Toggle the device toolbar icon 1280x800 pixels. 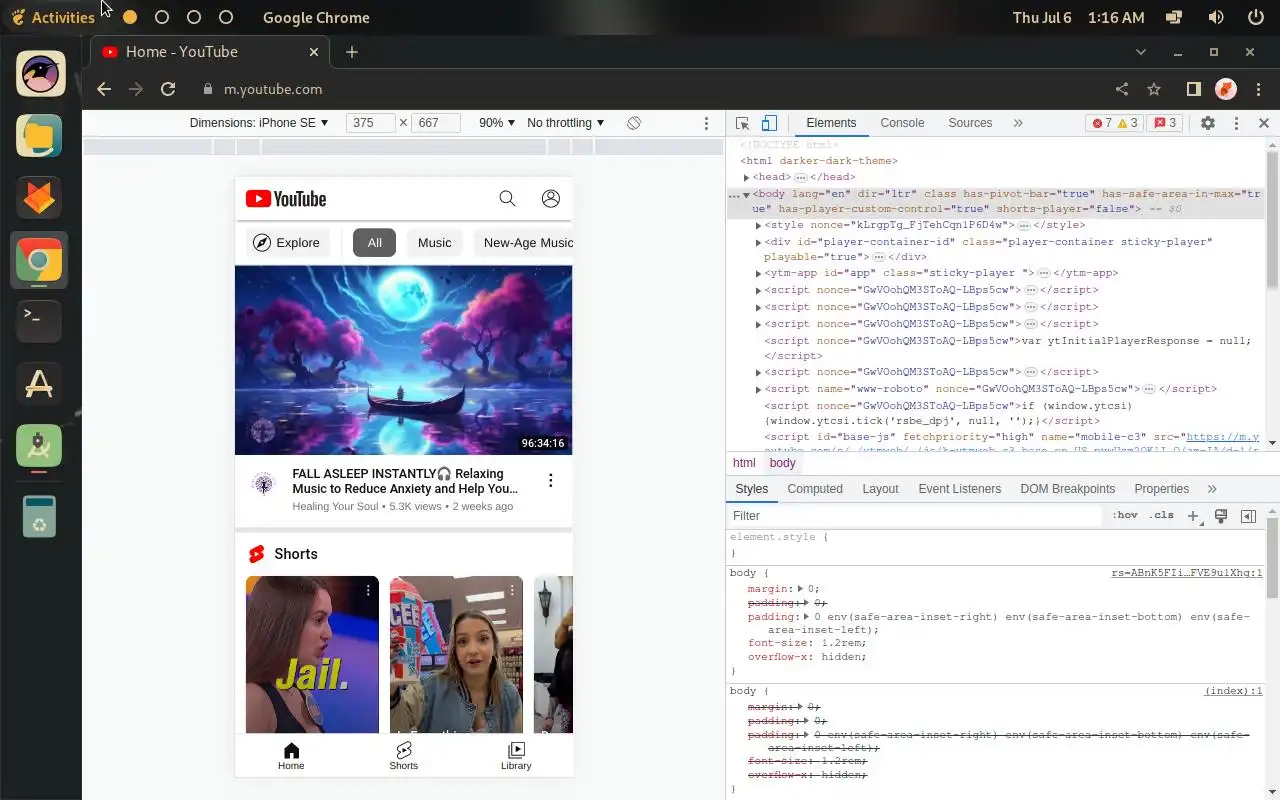769,123
